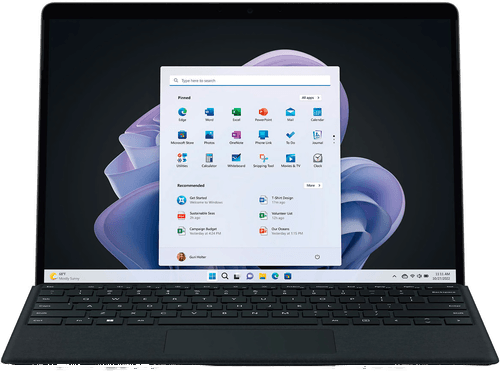Show hidden system tray icons chevron

394,276
